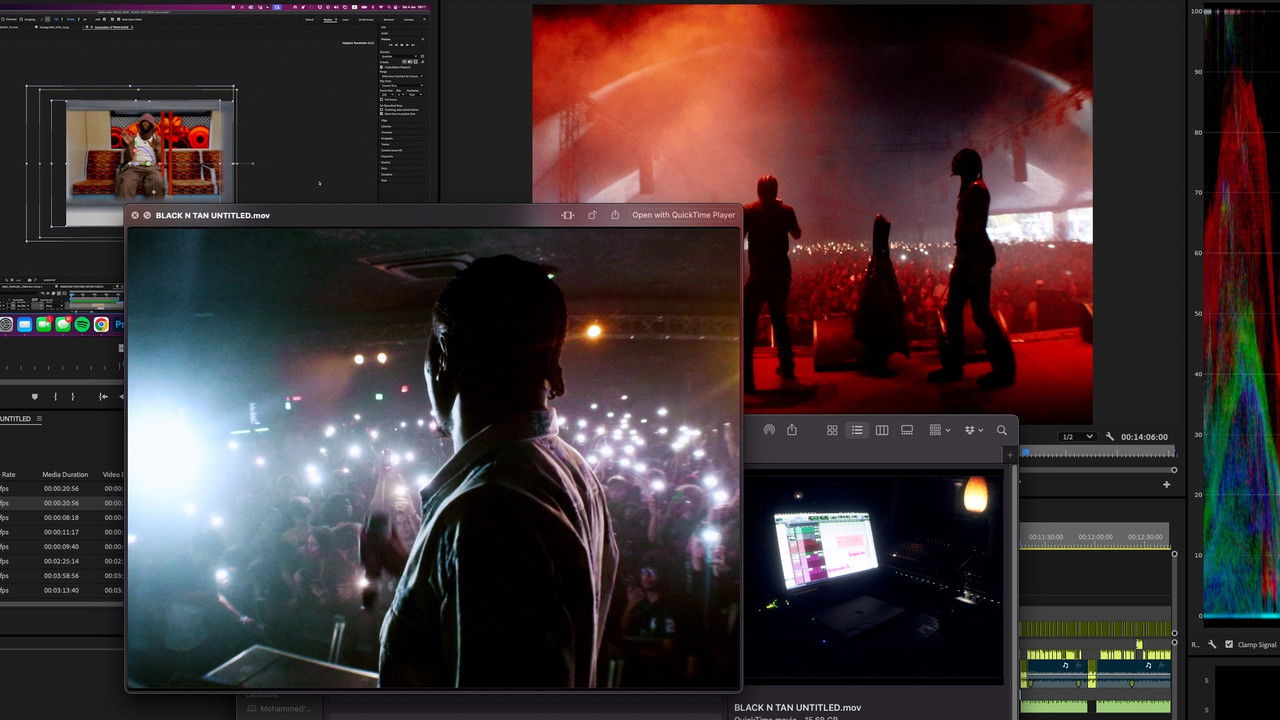Select the 00:00:08:18 media duration row

[61, 518]
